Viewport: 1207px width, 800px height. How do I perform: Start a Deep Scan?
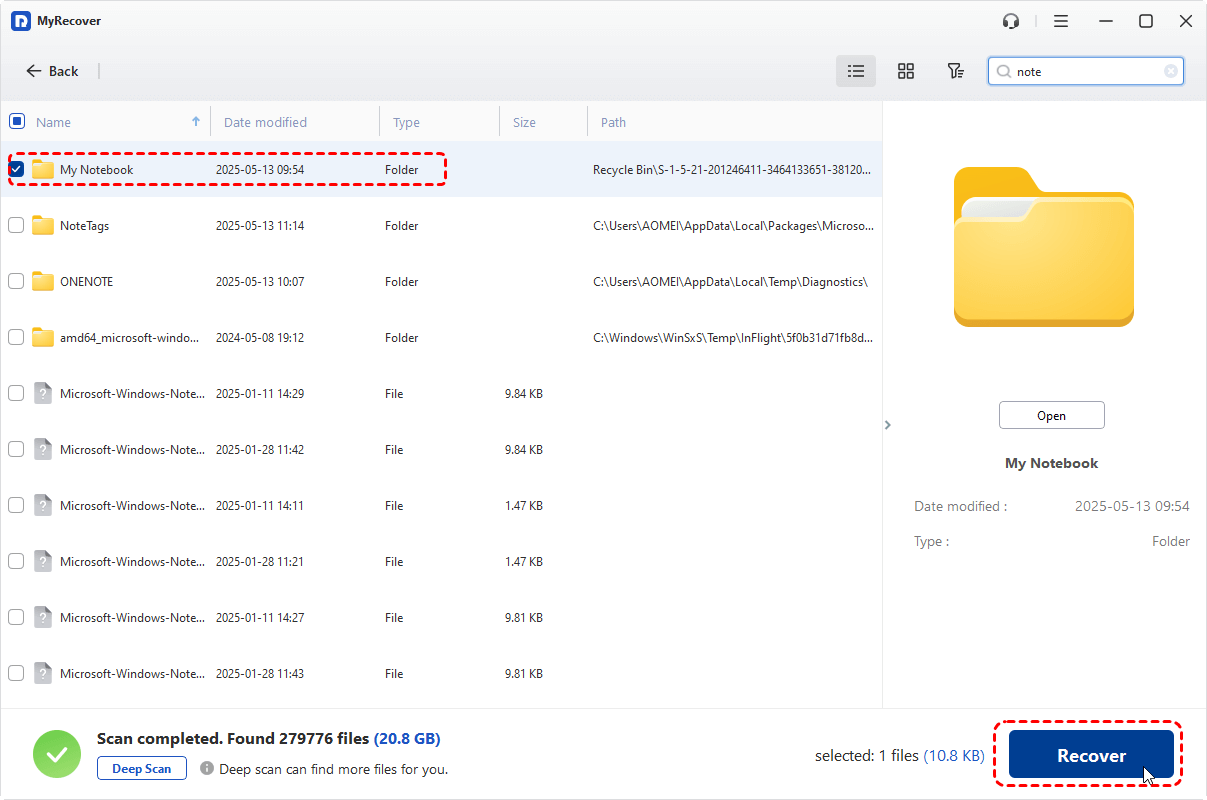coord(142,768)
